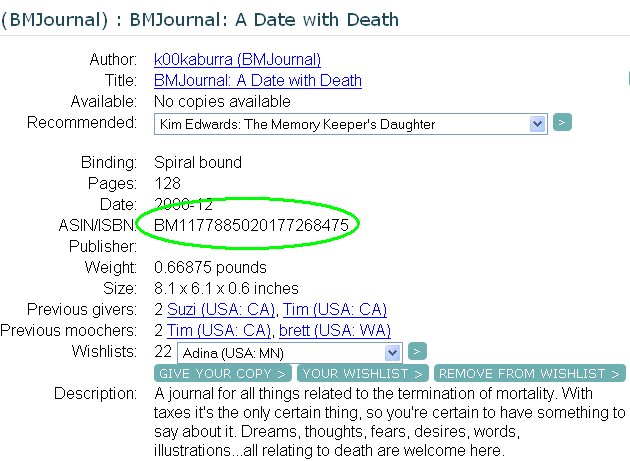Viewport: 630px width, 461px height.
Task: Open title link BMJournal: A Date with Death
Action: point(258,80)
